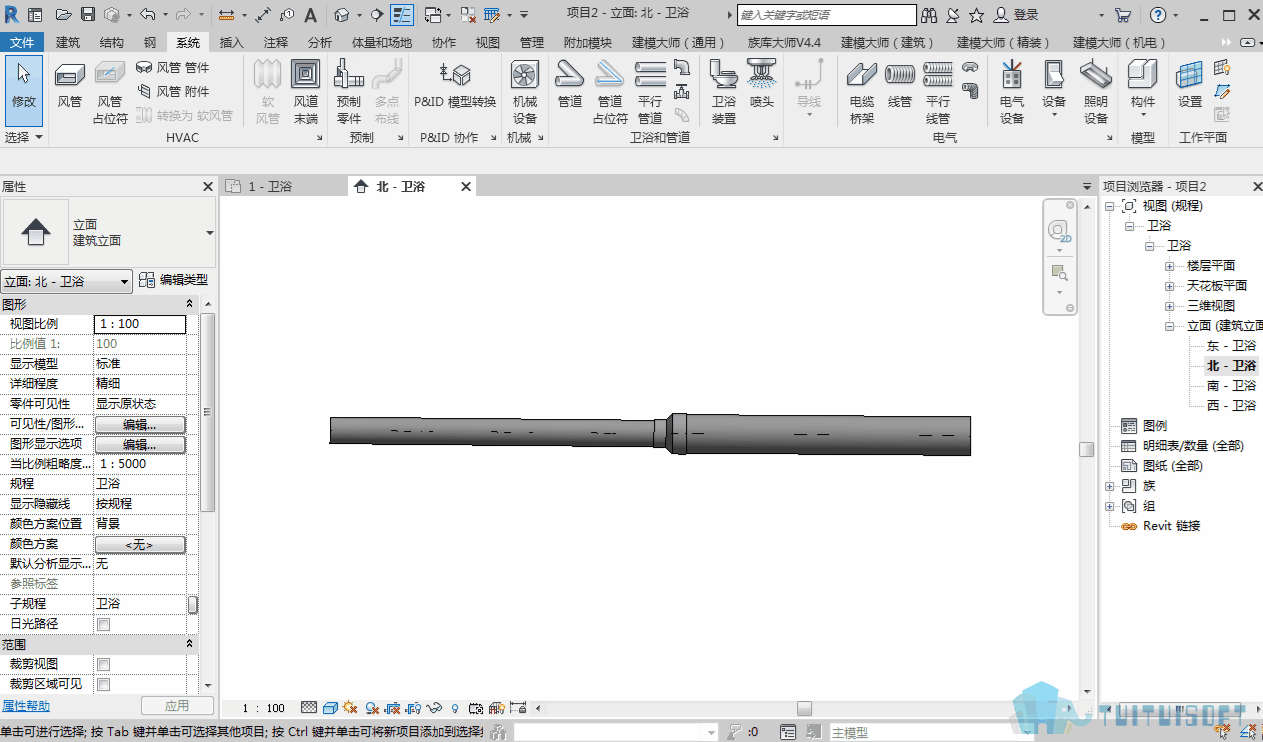1263x742 pixels.
Task: Expand the 天花板平面 tree node
Action: point(1170,286)
